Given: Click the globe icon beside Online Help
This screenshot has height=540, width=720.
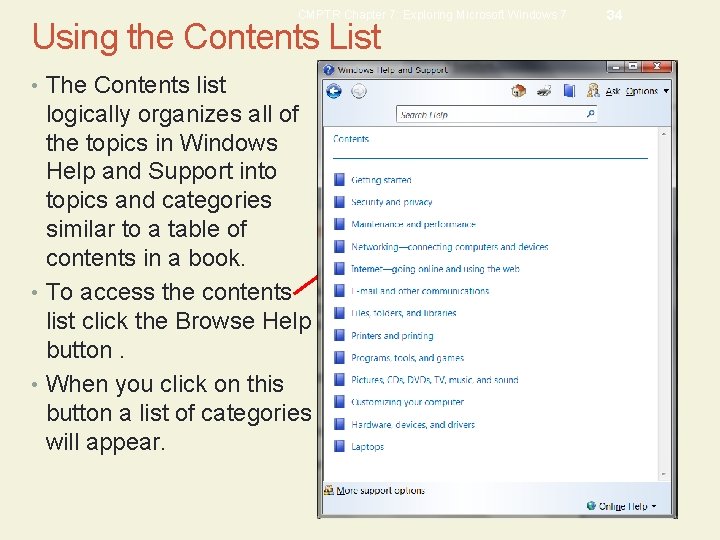Looking at the screenshot, I should 591,506.
